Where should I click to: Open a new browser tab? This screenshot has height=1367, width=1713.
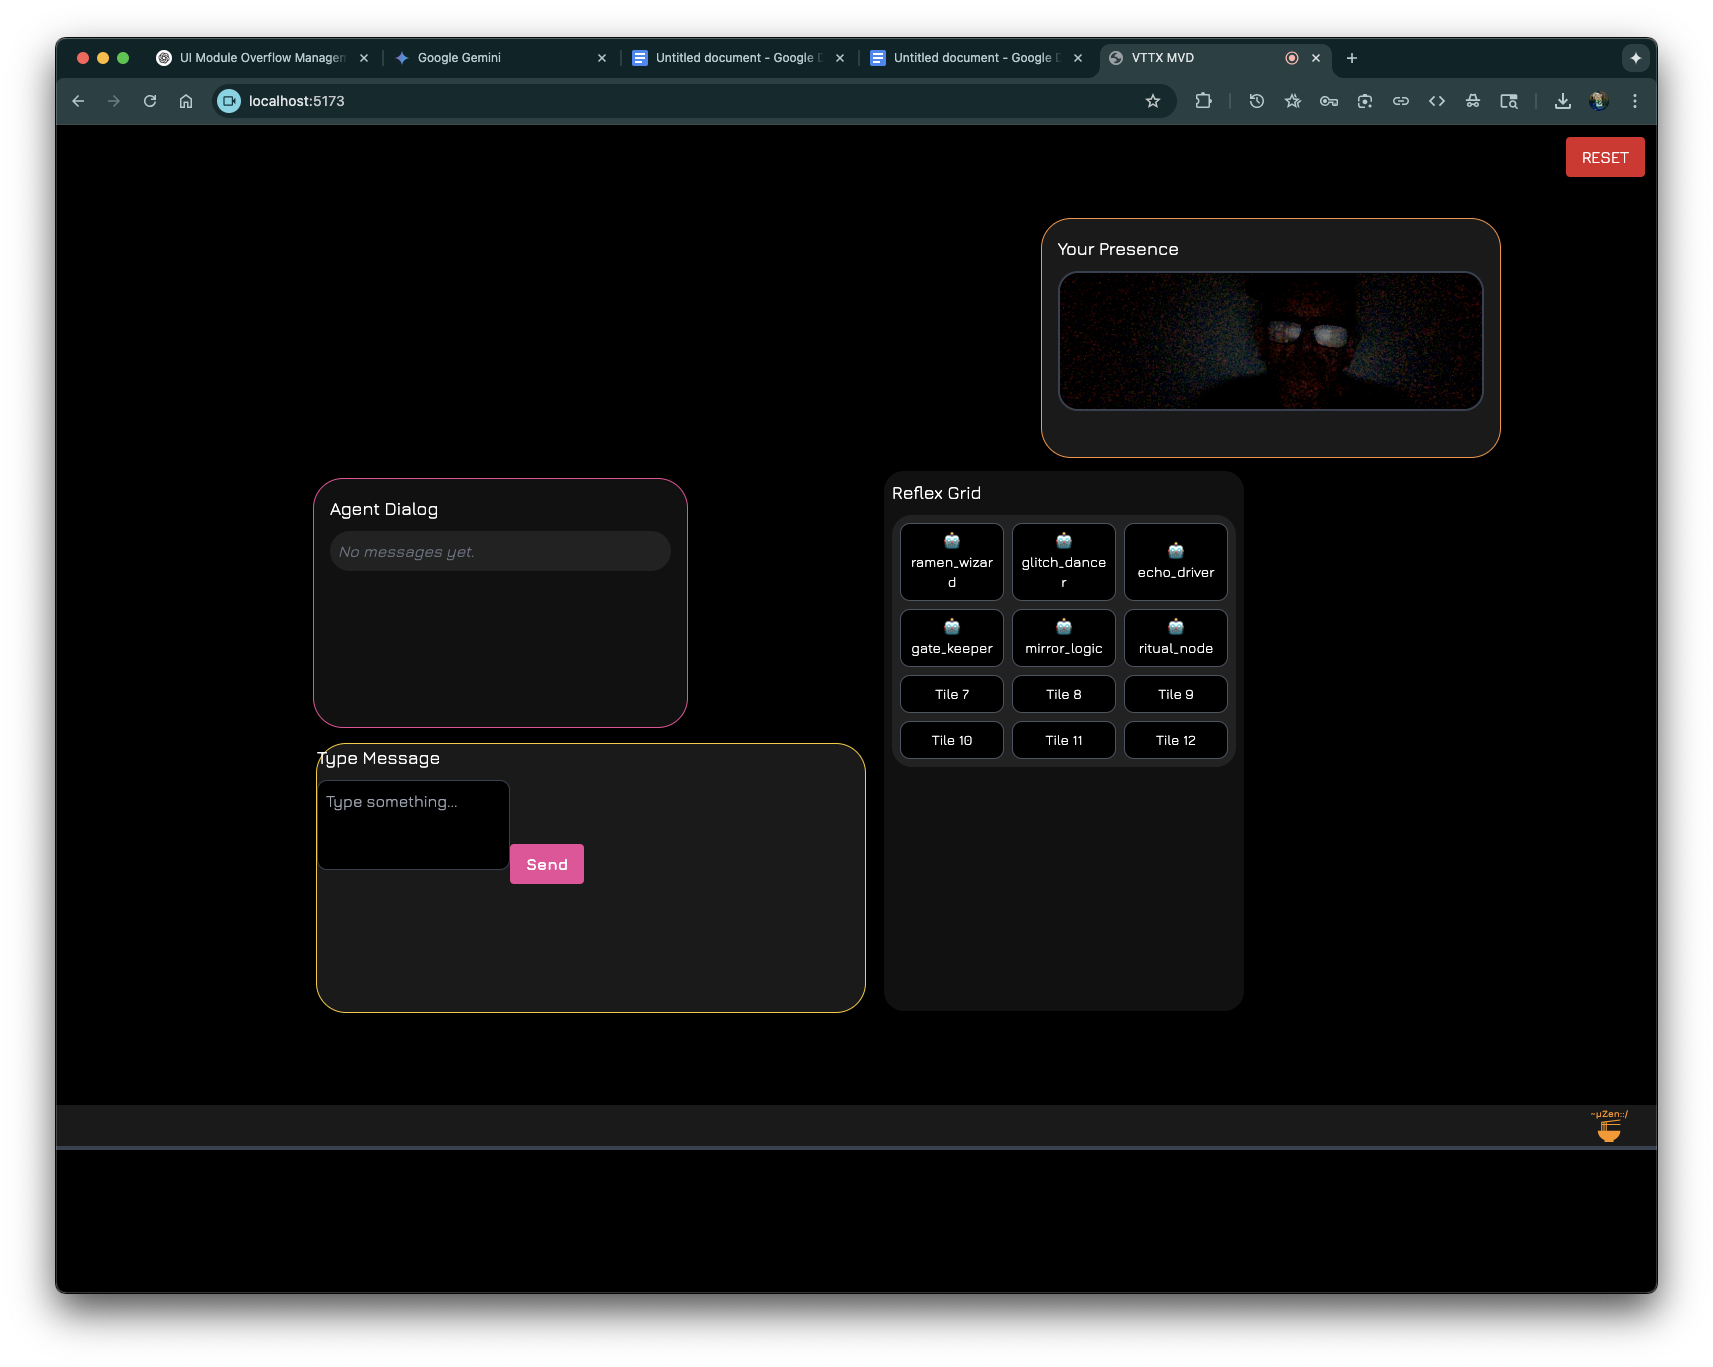click(x=1352, y=58)
